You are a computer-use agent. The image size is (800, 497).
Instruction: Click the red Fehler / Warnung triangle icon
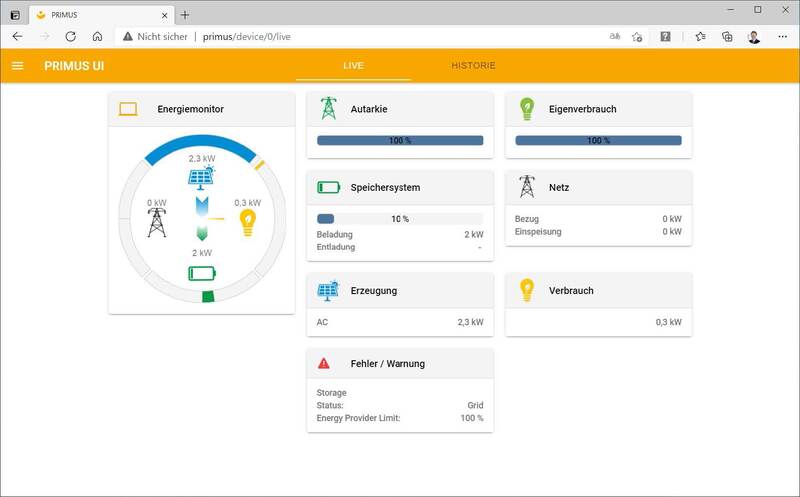pos(324,364)
